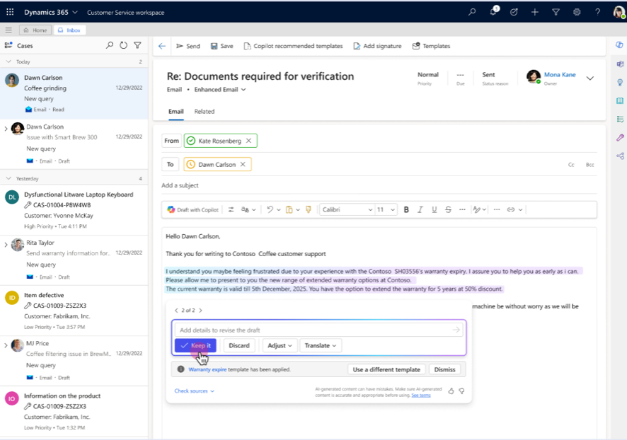Click the Add signature command
Screen dimensions: 627x440
(376, 46)
